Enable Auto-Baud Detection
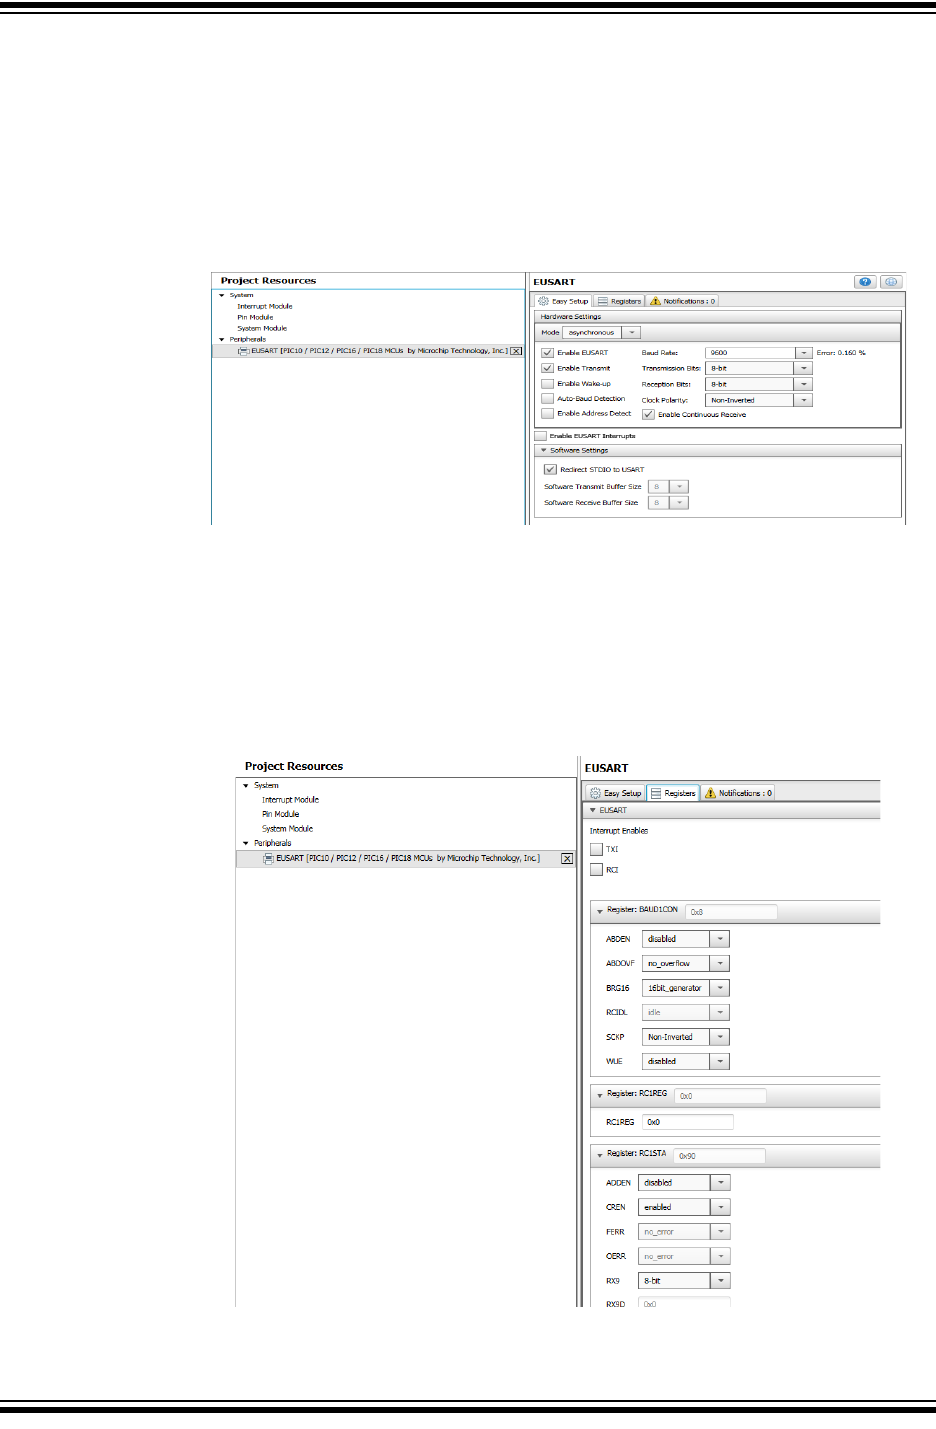Viewport: 936px width, 1429px height. (548, 398)
